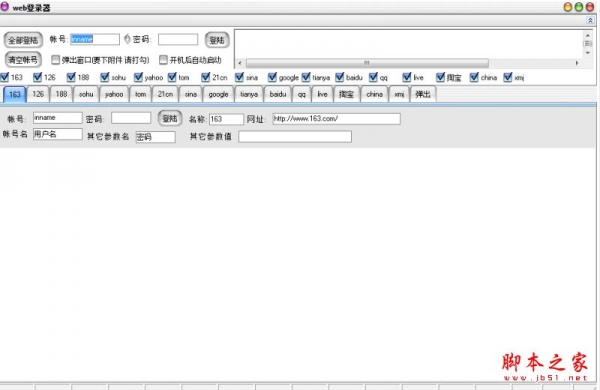This screenshot has width=600, height=390.
Task: Close the window with red button
Action: pyautogui.click(x=590, y=7)
